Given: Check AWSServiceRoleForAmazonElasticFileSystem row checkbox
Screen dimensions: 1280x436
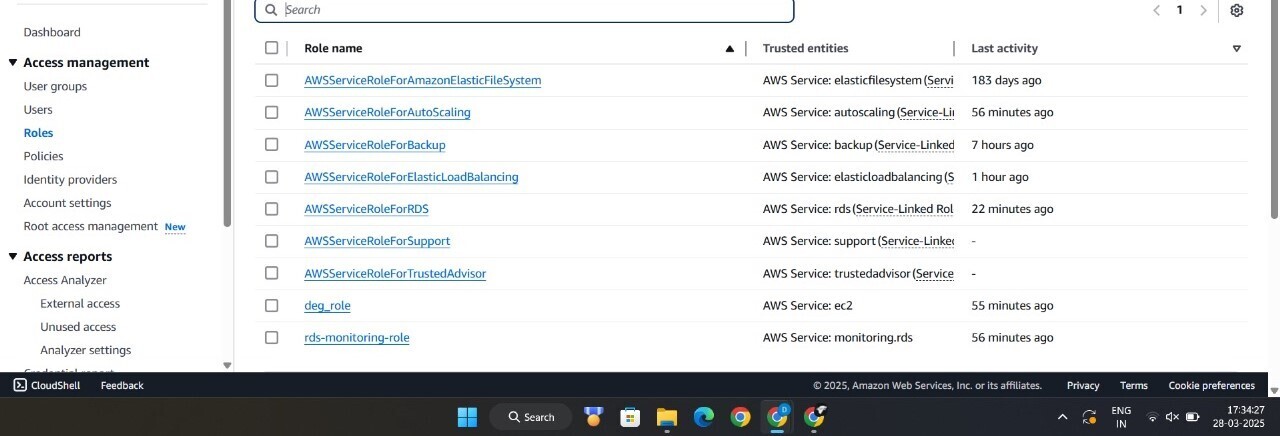Looking at the screenshot, I should tap(271, 80).
